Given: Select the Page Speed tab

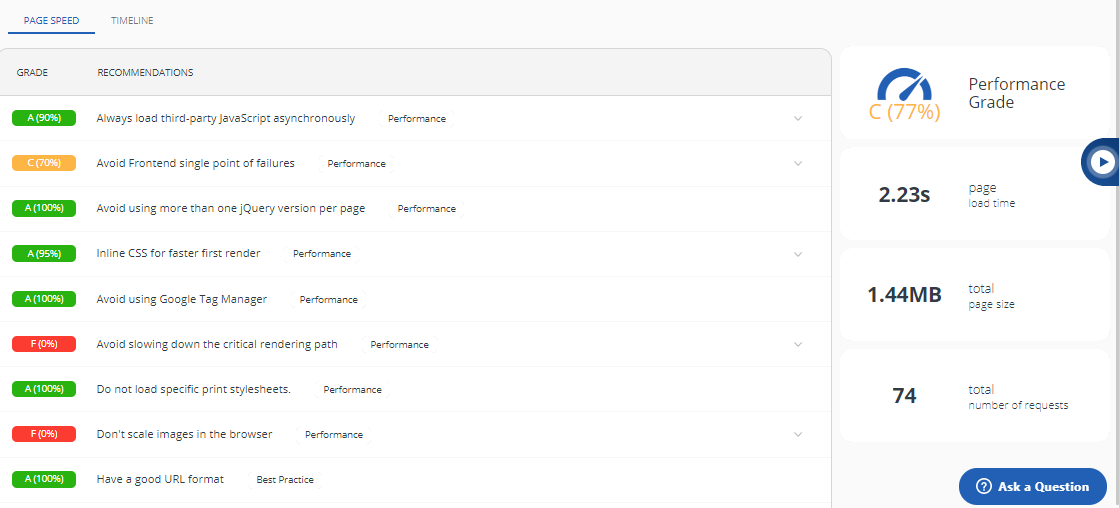Looking at the screenshot, I should pyautogui.click(x=51, y=21).
